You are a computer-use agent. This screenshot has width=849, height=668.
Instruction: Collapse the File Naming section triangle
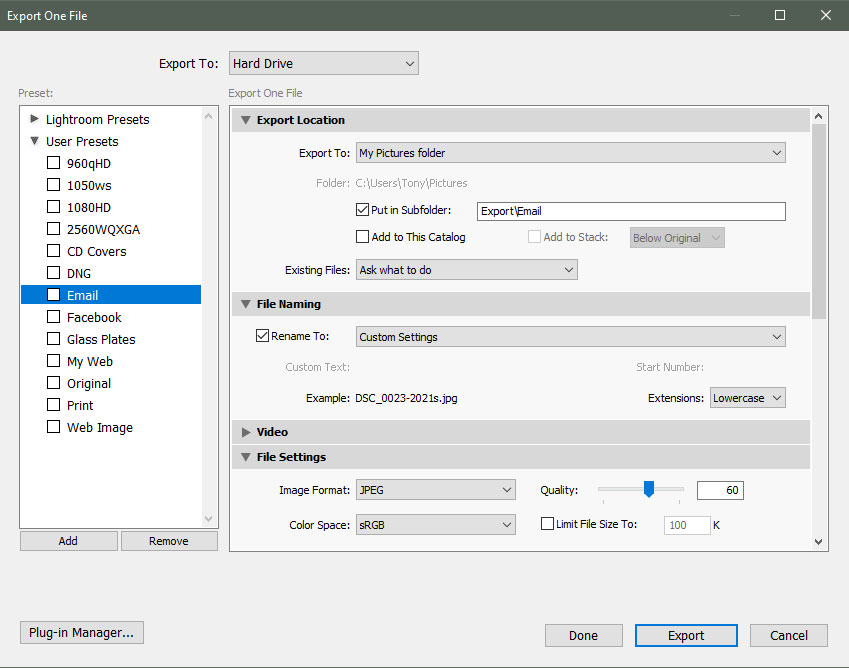tap(246, 304)
